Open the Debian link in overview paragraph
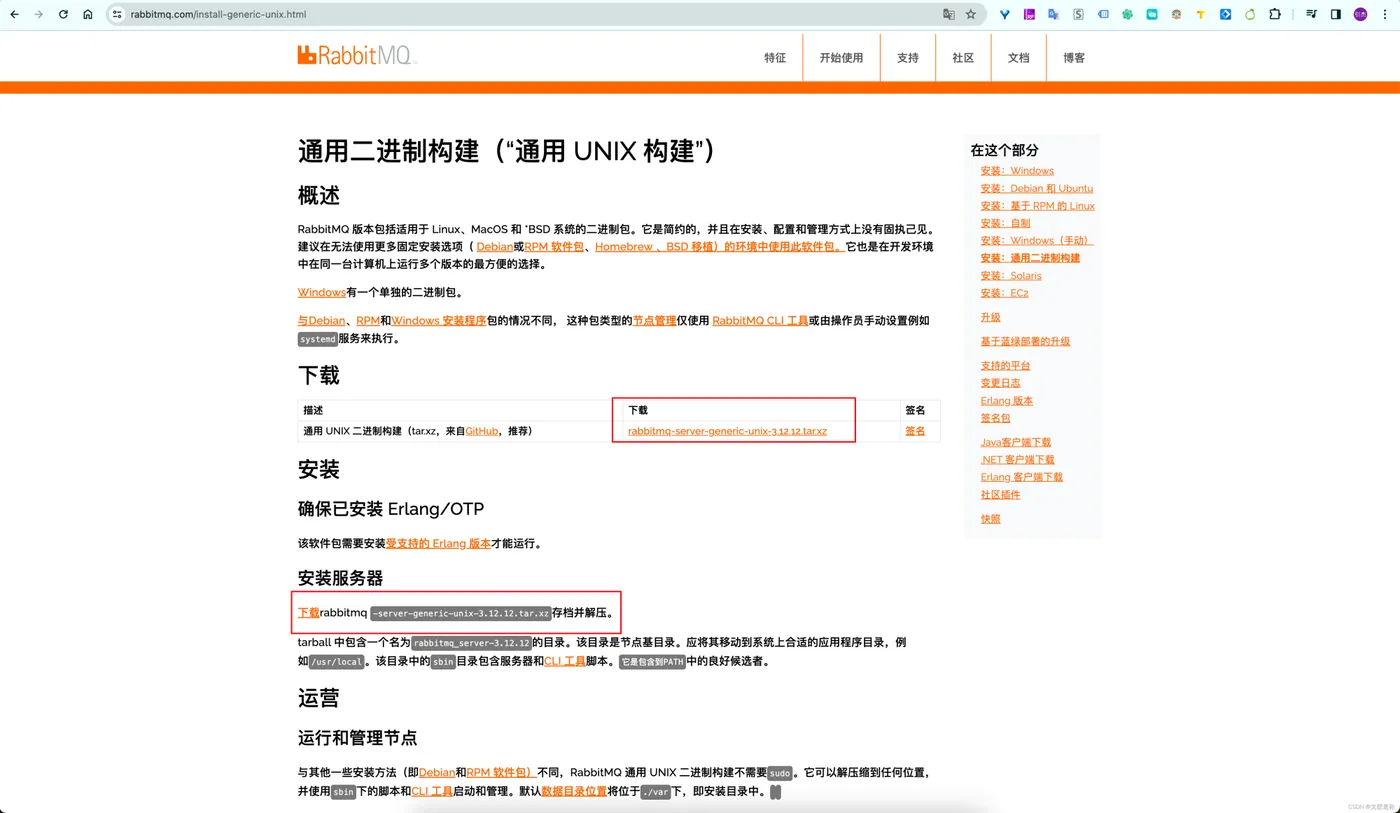 tap(495, 246)
